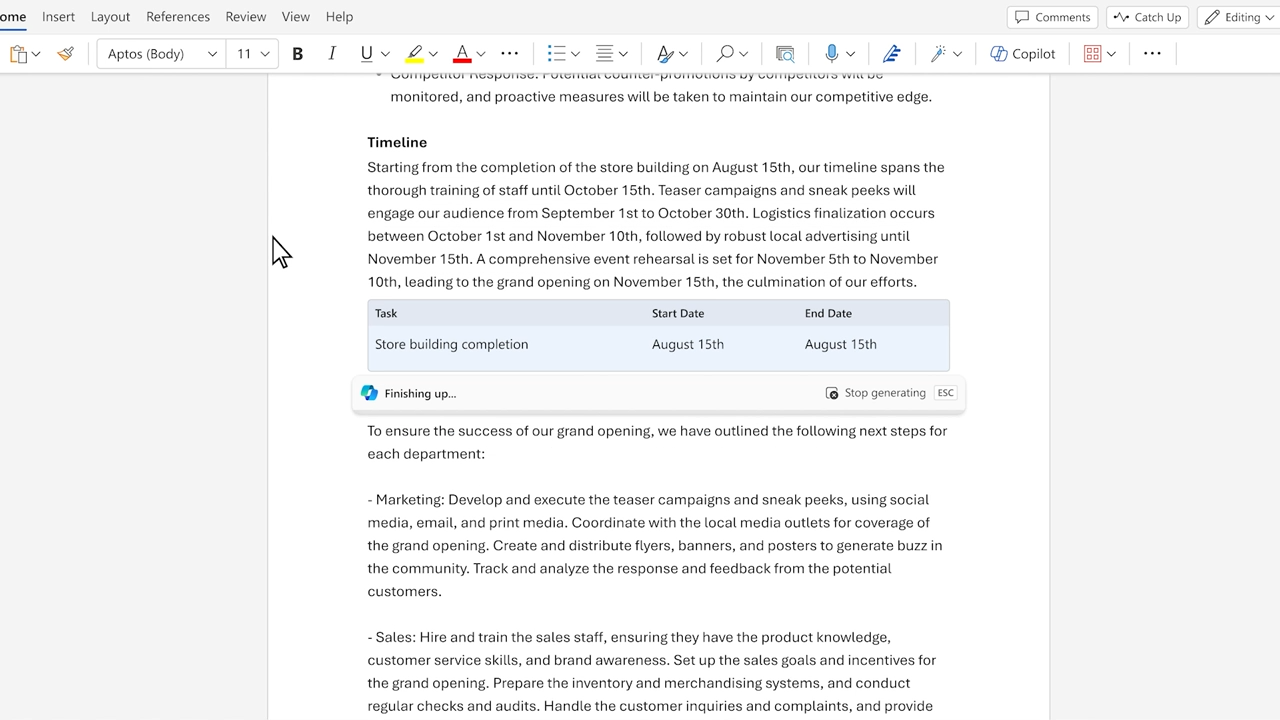The image size is (1280, 720).
Task: Click the Designer magic wand icon
Action: click(x=938, y=54)
